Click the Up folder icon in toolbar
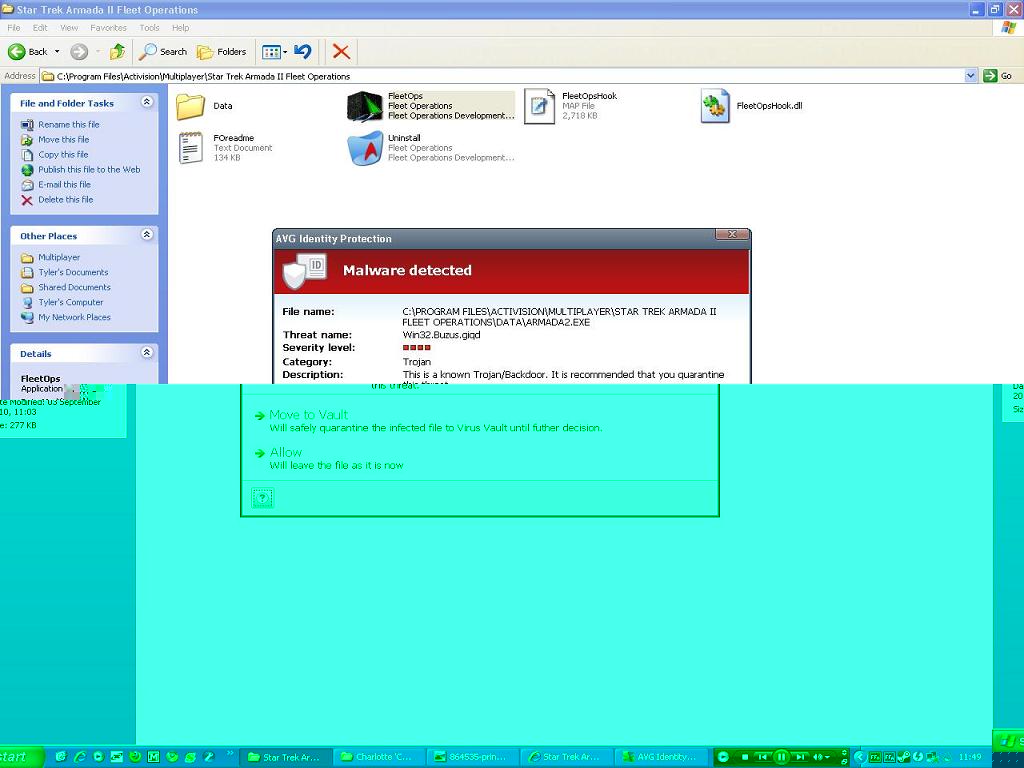Image resolution: width=1024 pixels, height=768 pixels. [117, 52]
